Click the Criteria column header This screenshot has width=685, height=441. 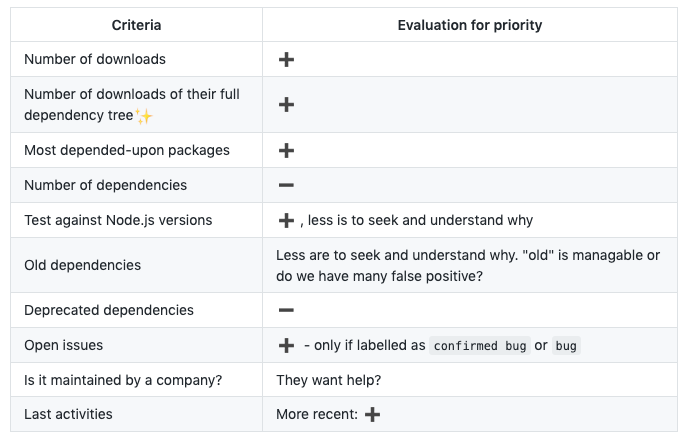pyautogui.click(x=136, y=25)
